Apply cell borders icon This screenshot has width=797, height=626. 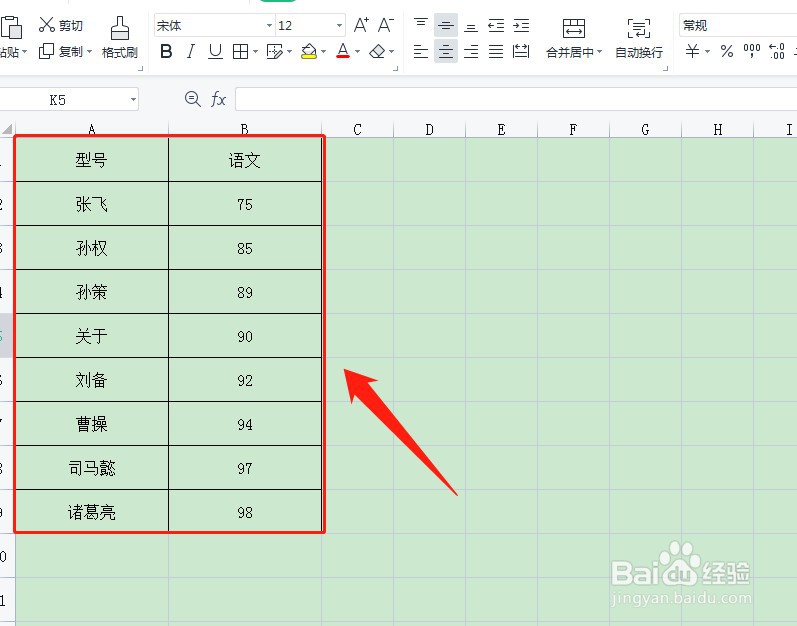(240, 51)
